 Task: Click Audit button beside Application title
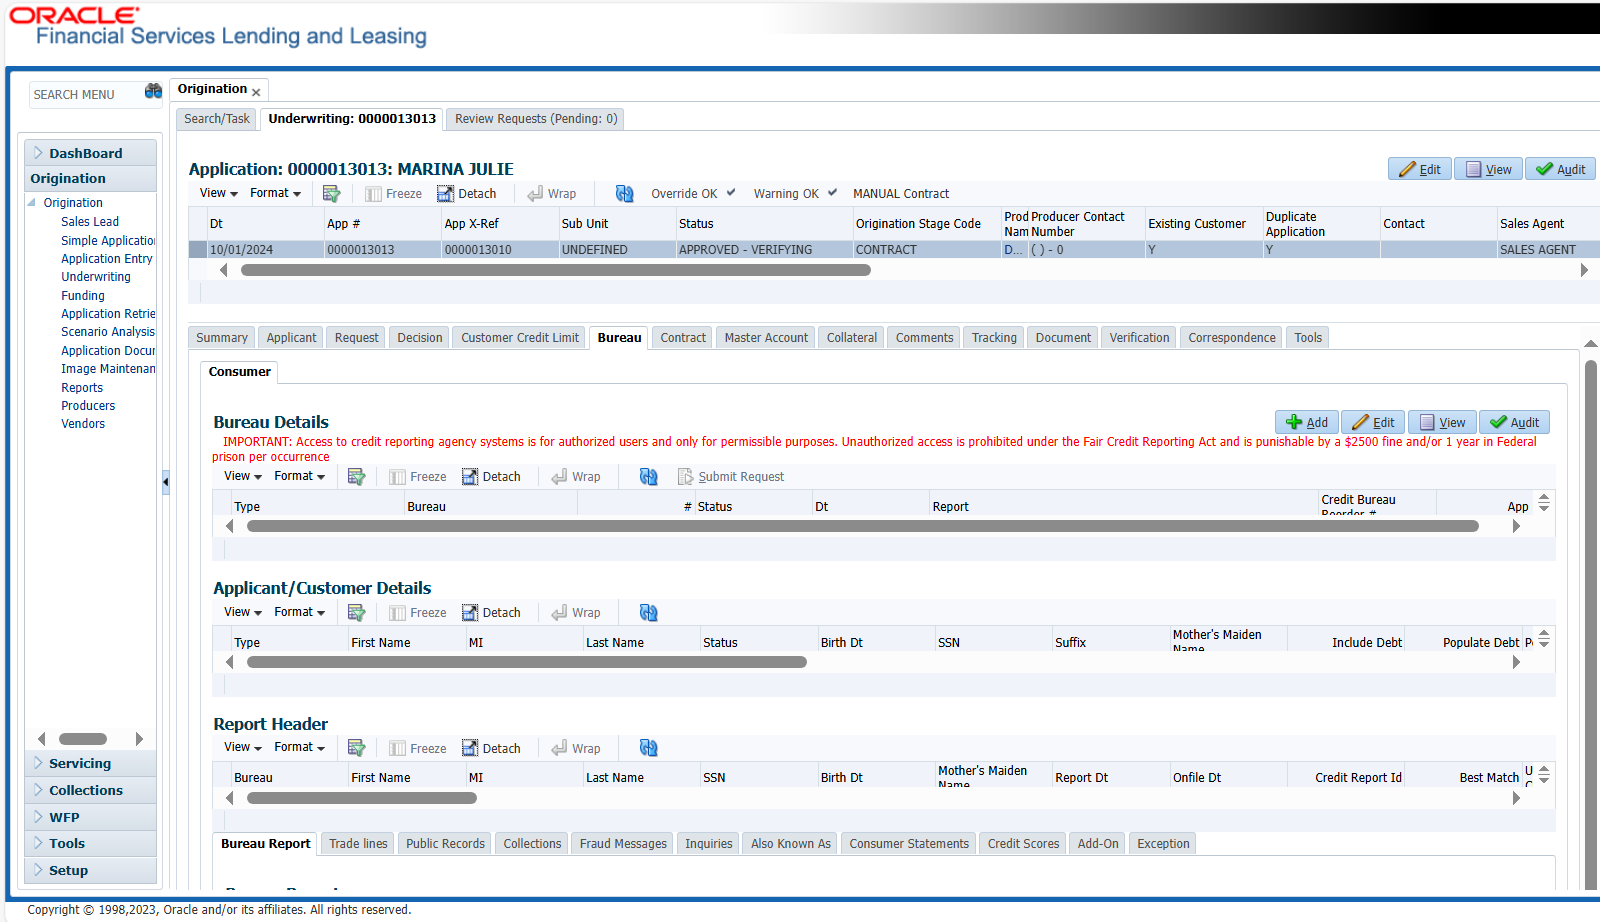pyautogui.click(x=1560, y=169)
